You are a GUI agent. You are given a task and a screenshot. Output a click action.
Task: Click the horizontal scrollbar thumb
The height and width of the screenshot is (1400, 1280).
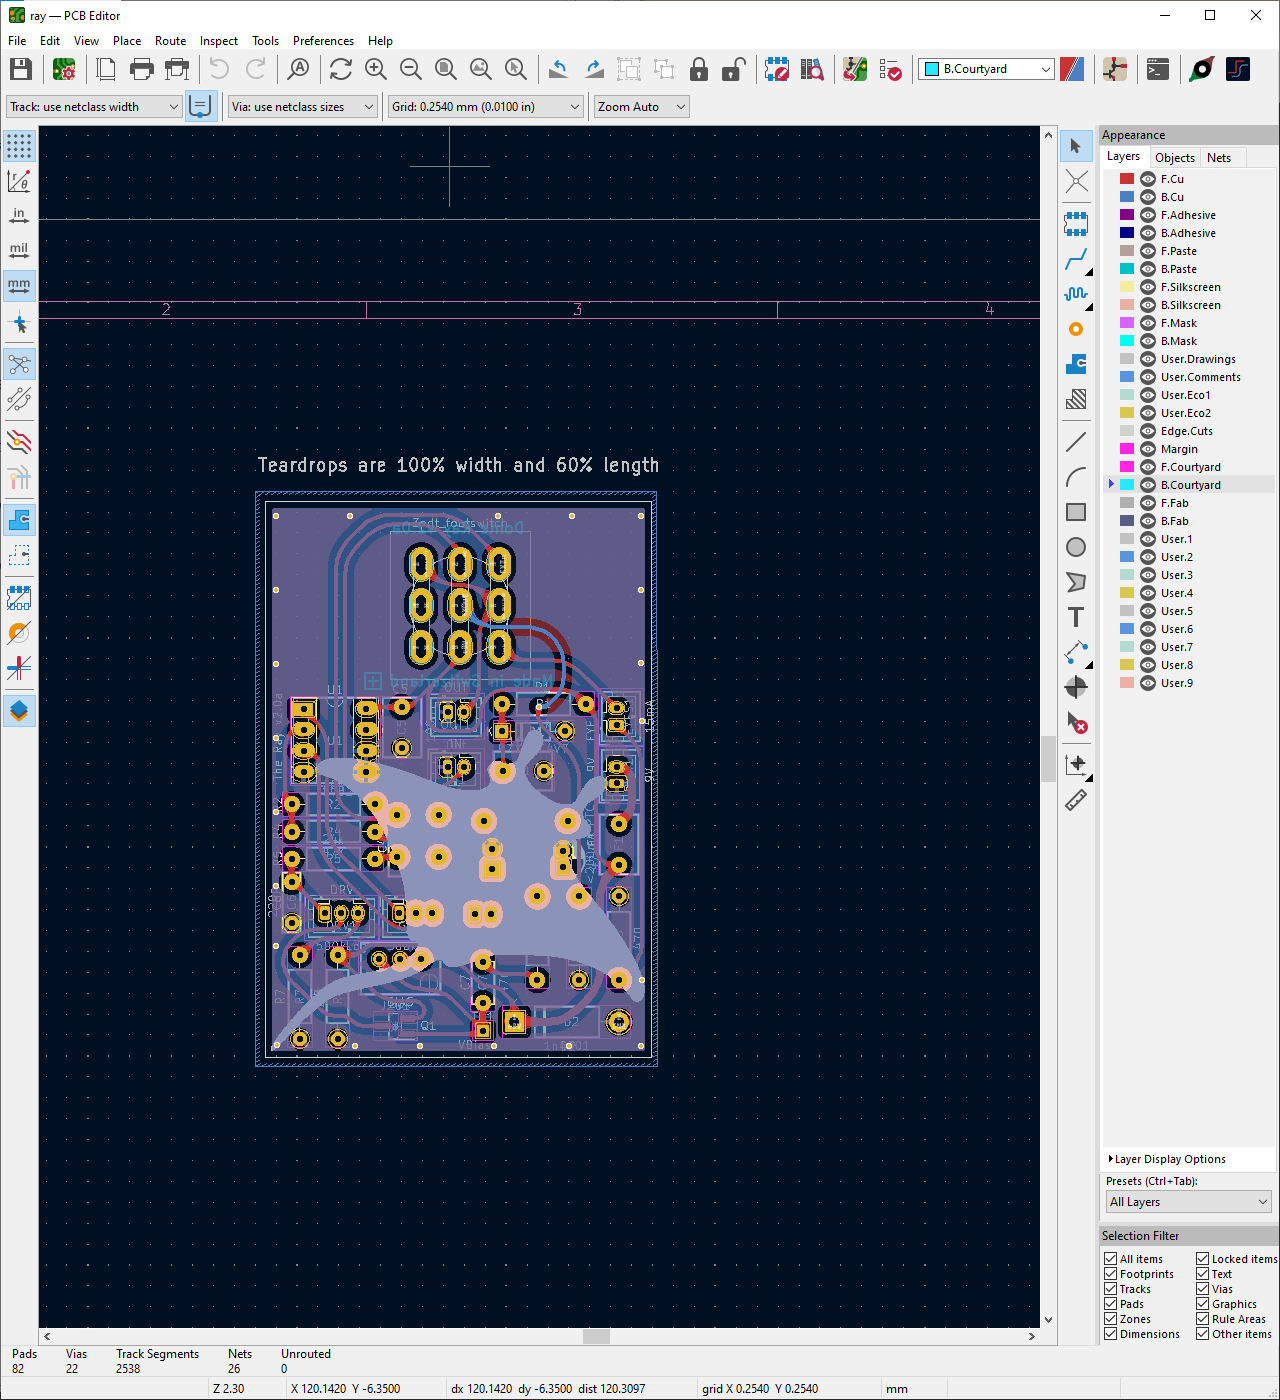[596, 1336]
